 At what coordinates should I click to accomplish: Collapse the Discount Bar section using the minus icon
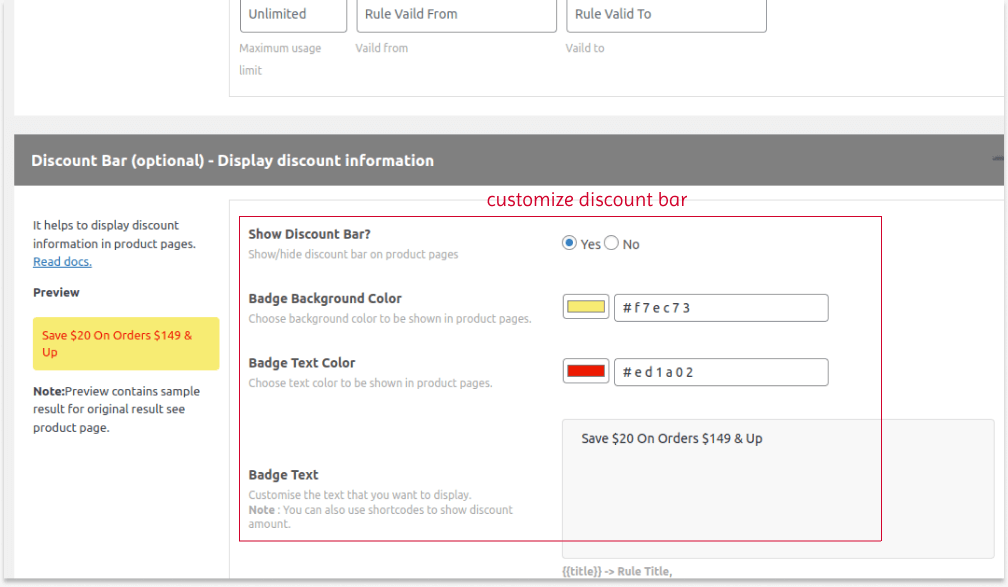[x=997, y=160]
